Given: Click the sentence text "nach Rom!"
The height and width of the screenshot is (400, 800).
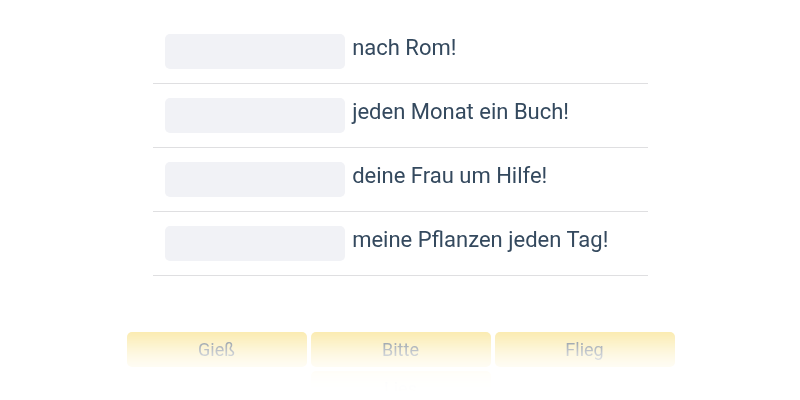Looking at the screenshot, I should pyautogui.click(x=404, y=48).
